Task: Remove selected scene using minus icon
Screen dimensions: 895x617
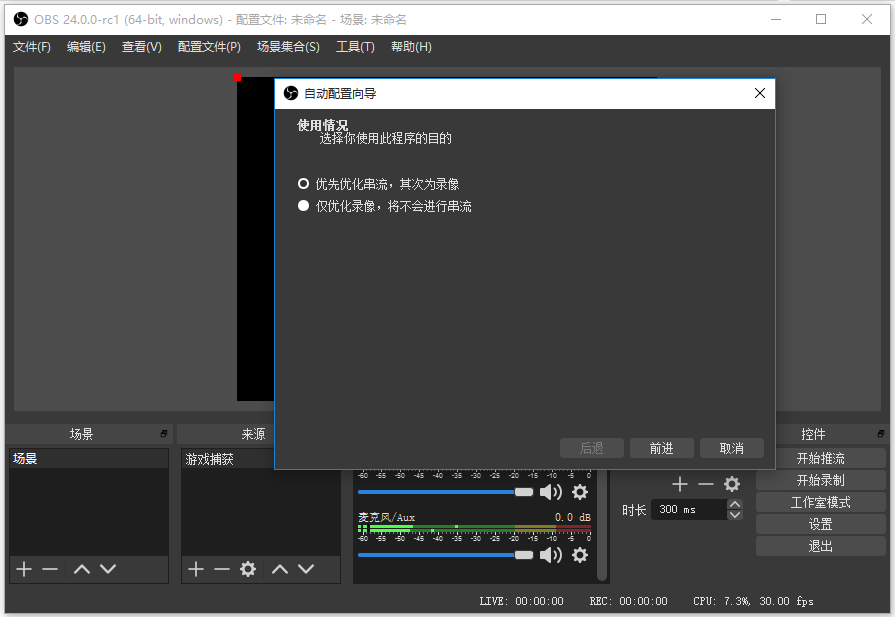Action: tap(50, 569)
